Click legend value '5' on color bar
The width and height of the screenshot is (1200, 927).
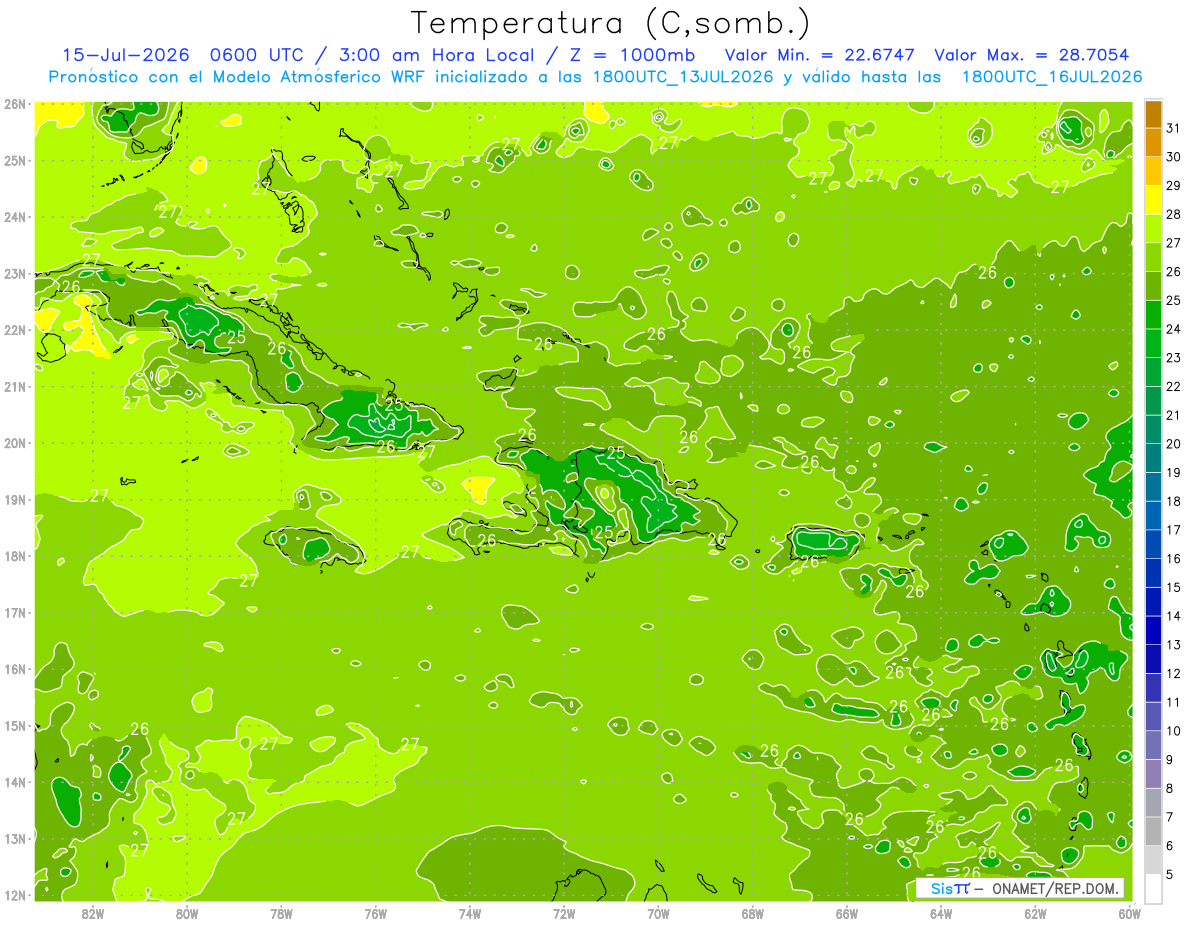[x=1171, y=874]
